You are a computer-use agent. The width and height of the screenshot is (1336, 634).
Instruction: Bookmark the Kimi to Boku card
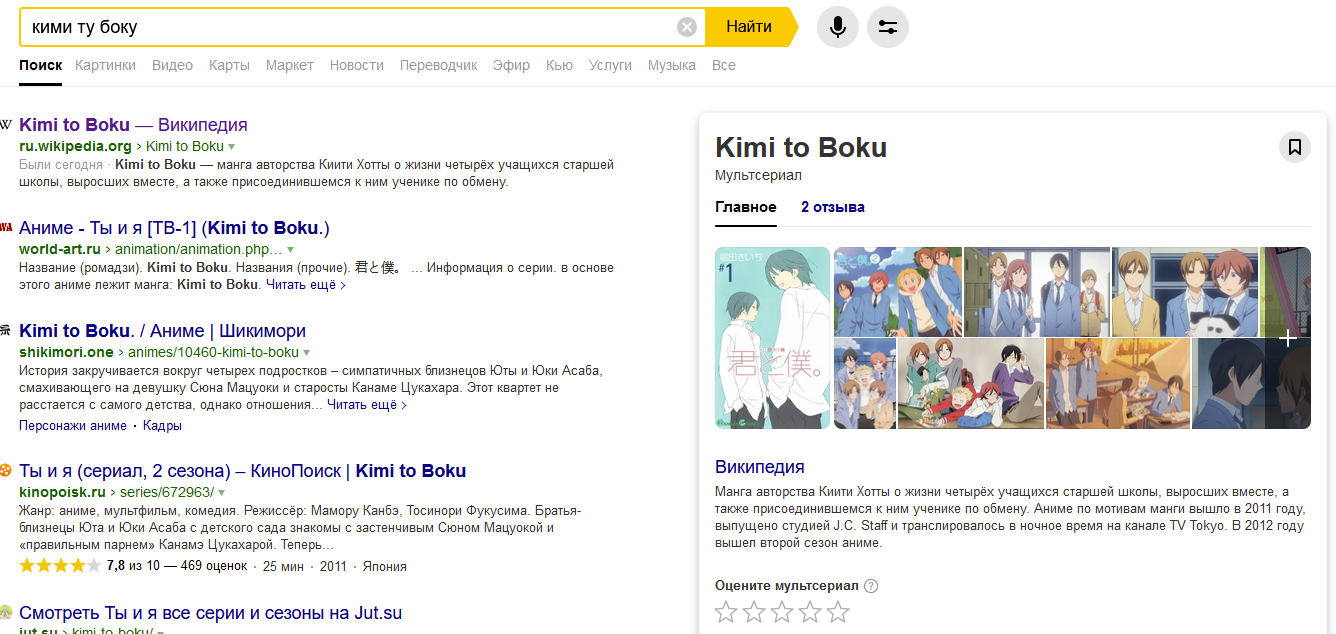click(x=1295, y=147)
